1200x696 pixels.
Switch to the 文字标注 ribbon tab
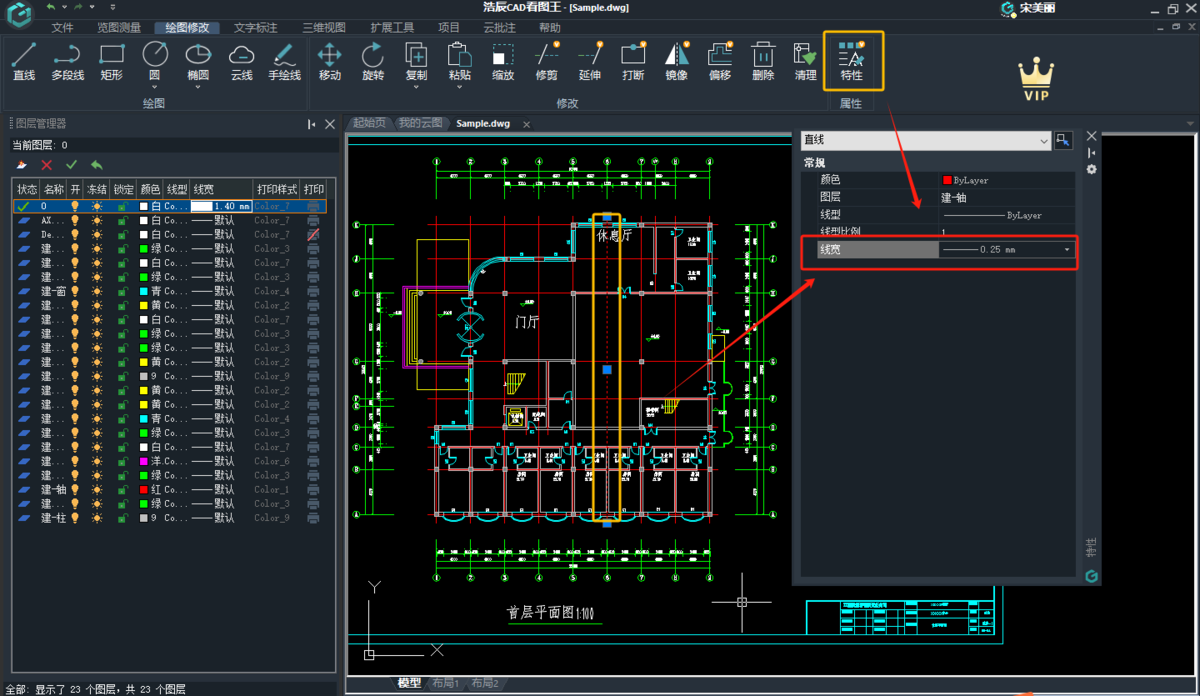(256, 28)
